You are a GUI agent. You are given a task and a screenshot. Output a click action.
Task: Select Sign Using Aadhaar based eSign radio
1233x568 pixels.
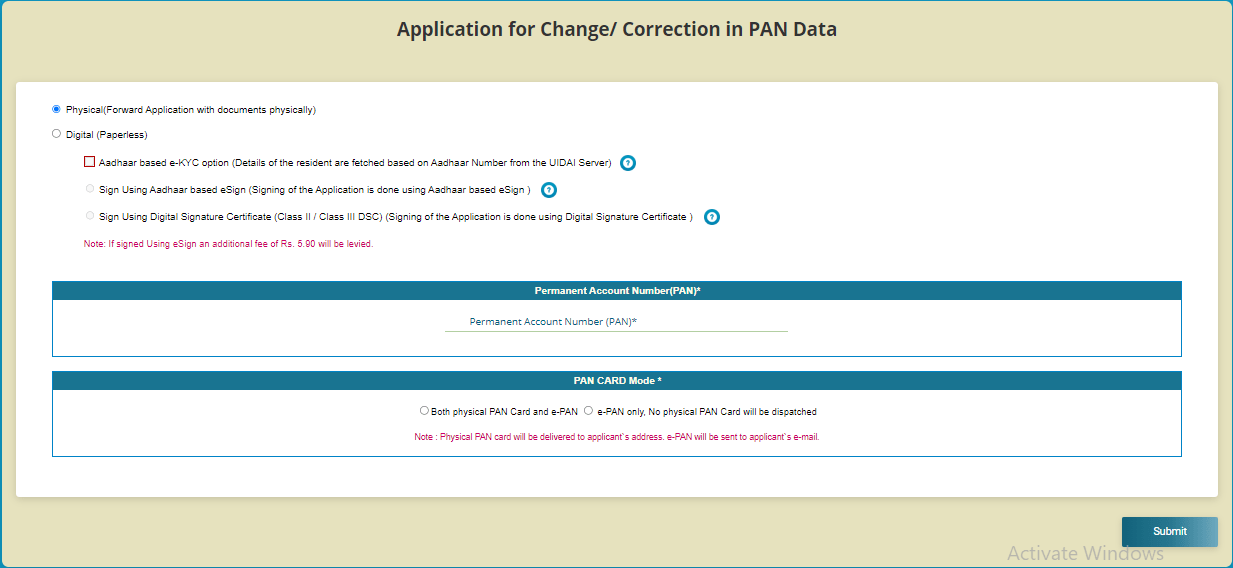click(90, 188)
